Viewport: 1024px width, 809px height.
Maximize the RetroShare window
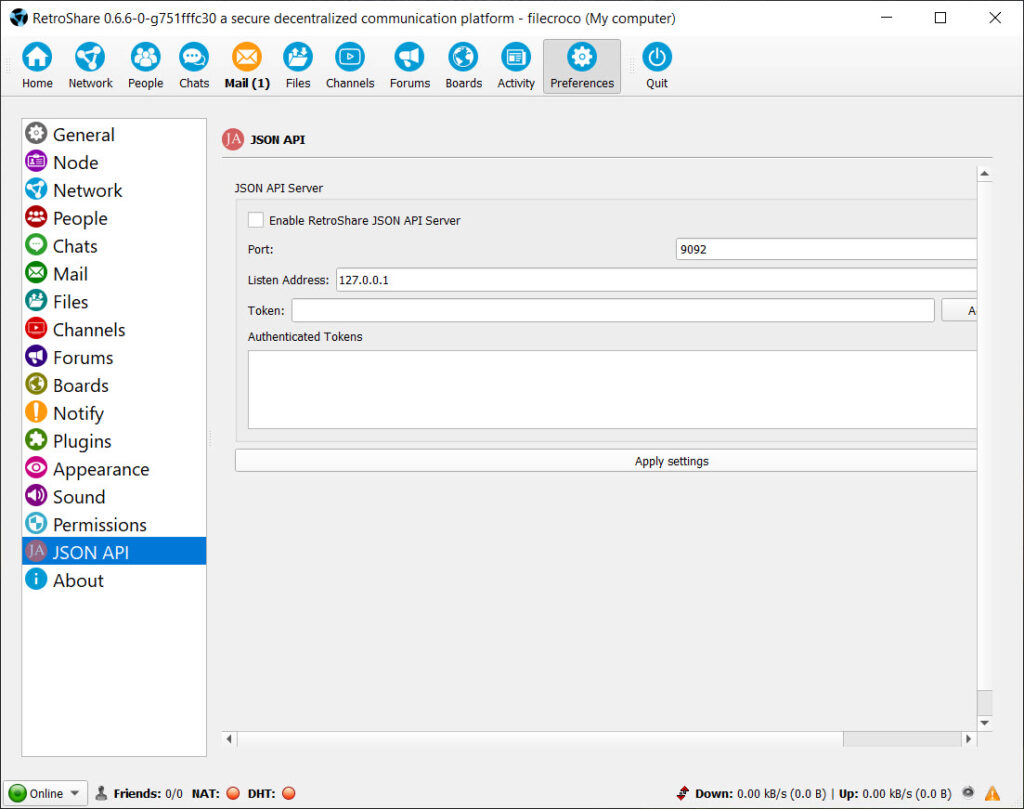click(940, 18)
